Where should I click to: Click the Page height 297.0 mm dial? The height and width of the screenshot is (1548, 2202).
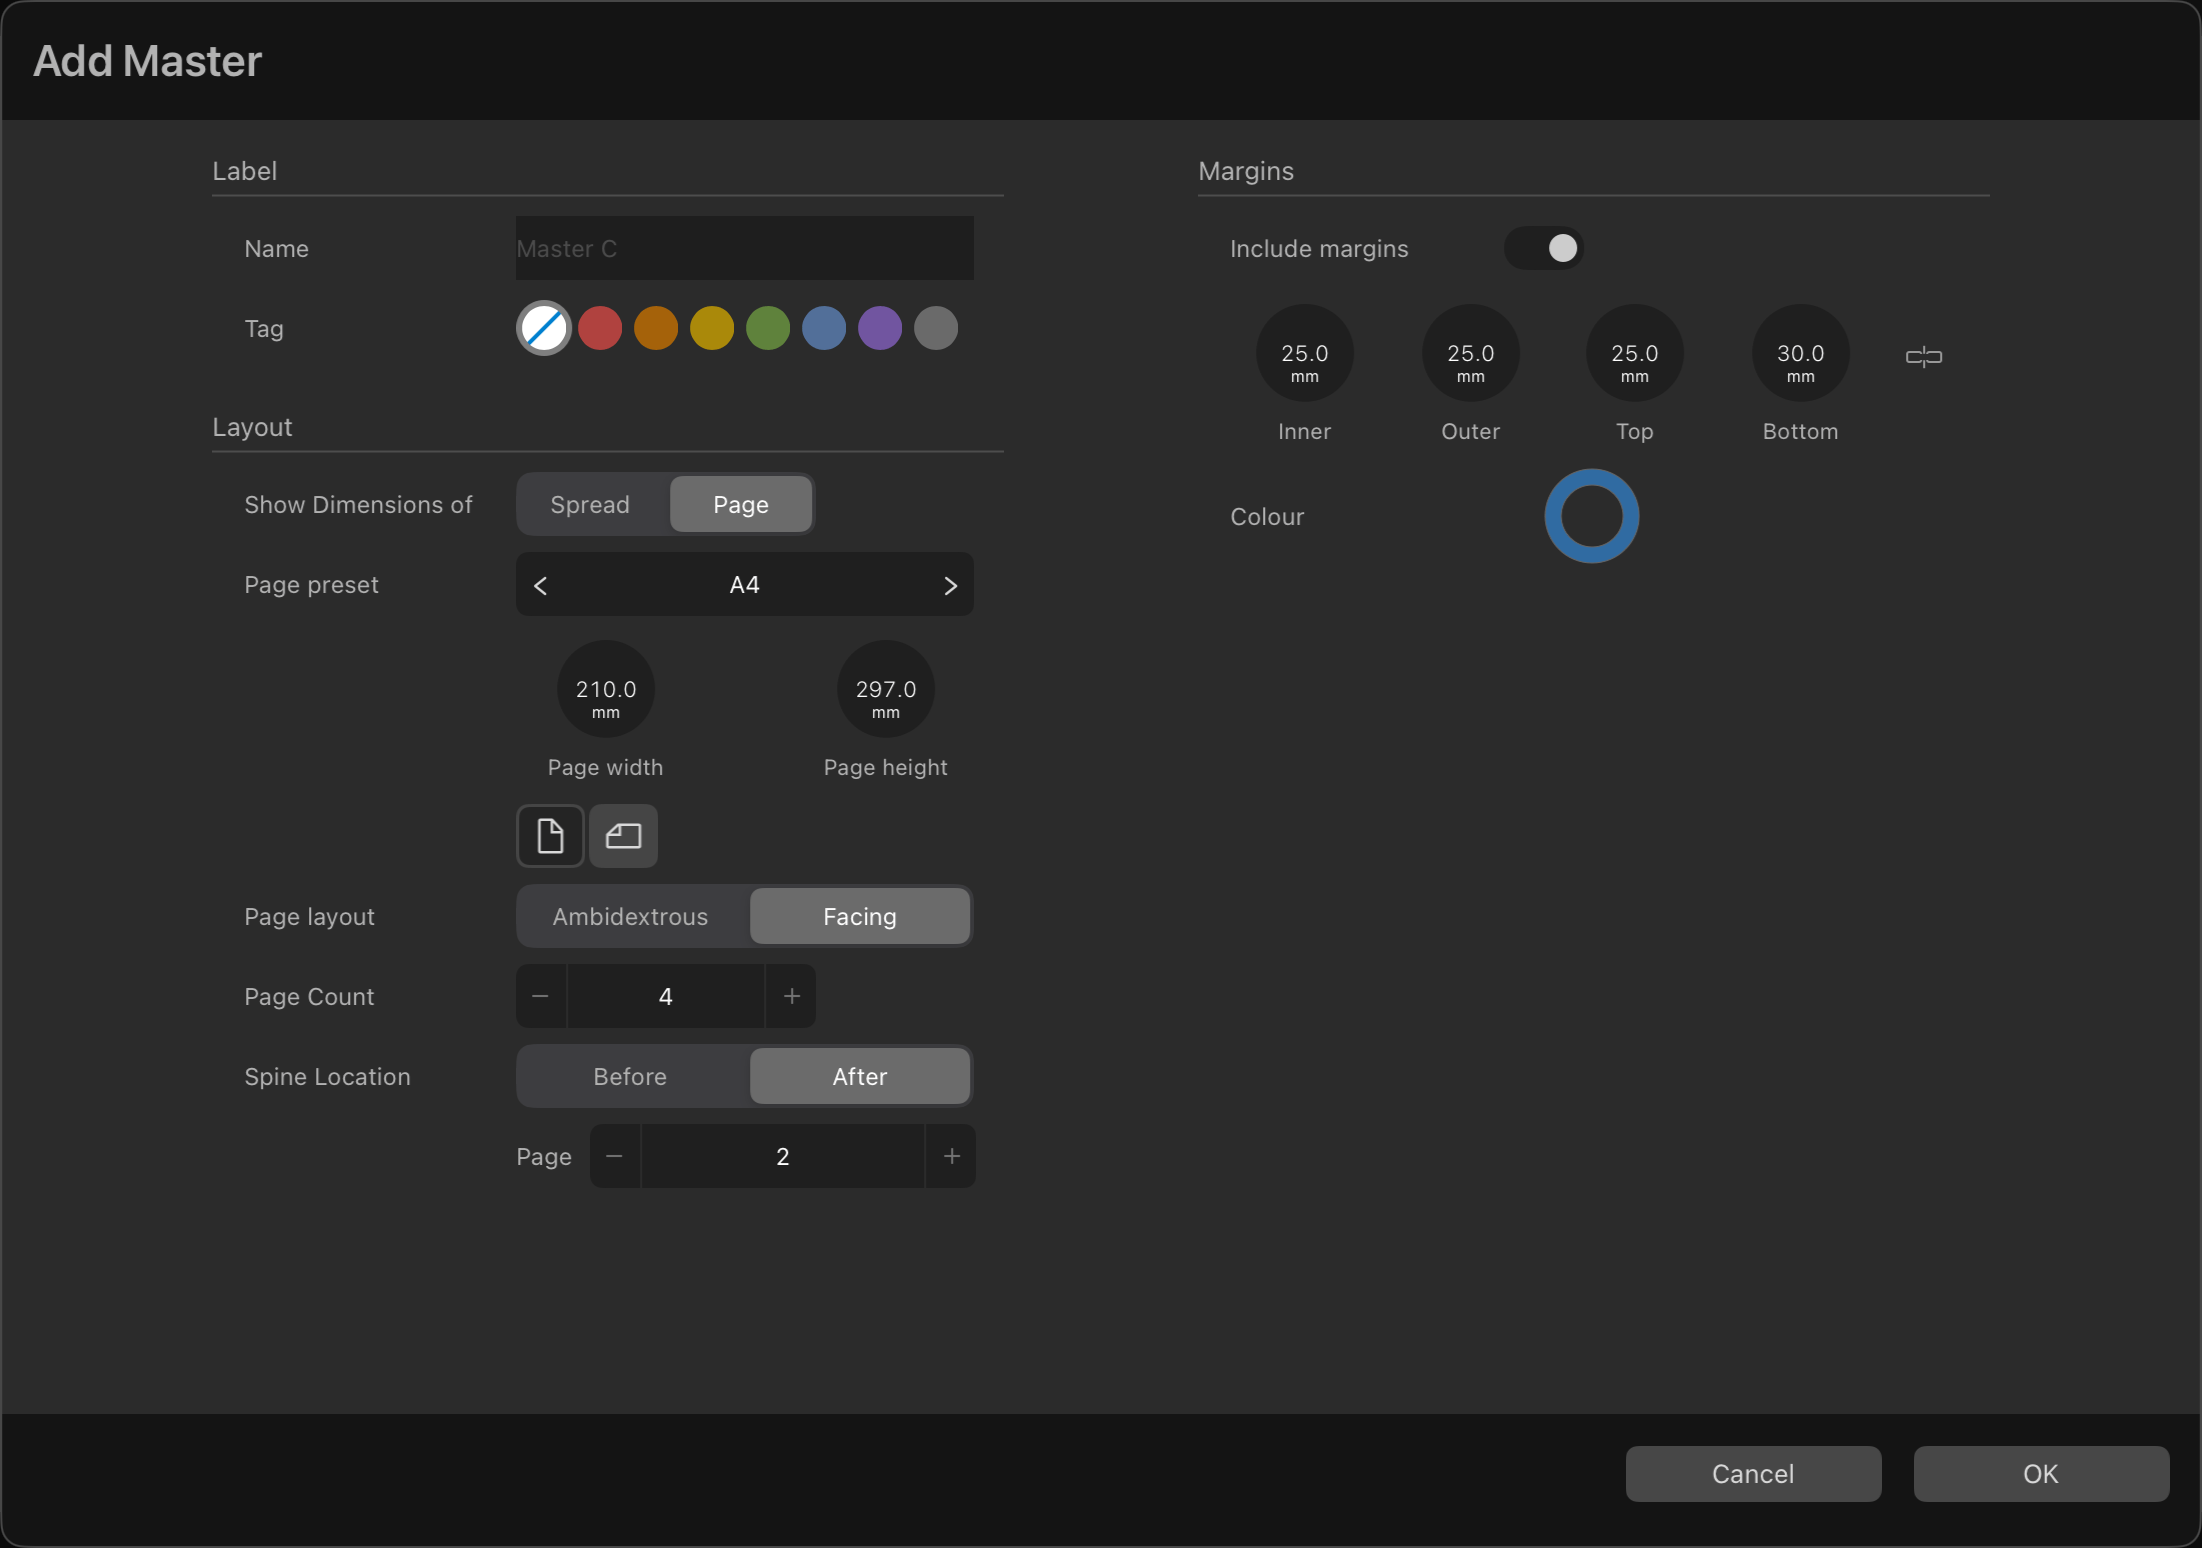tap(886, 689)
